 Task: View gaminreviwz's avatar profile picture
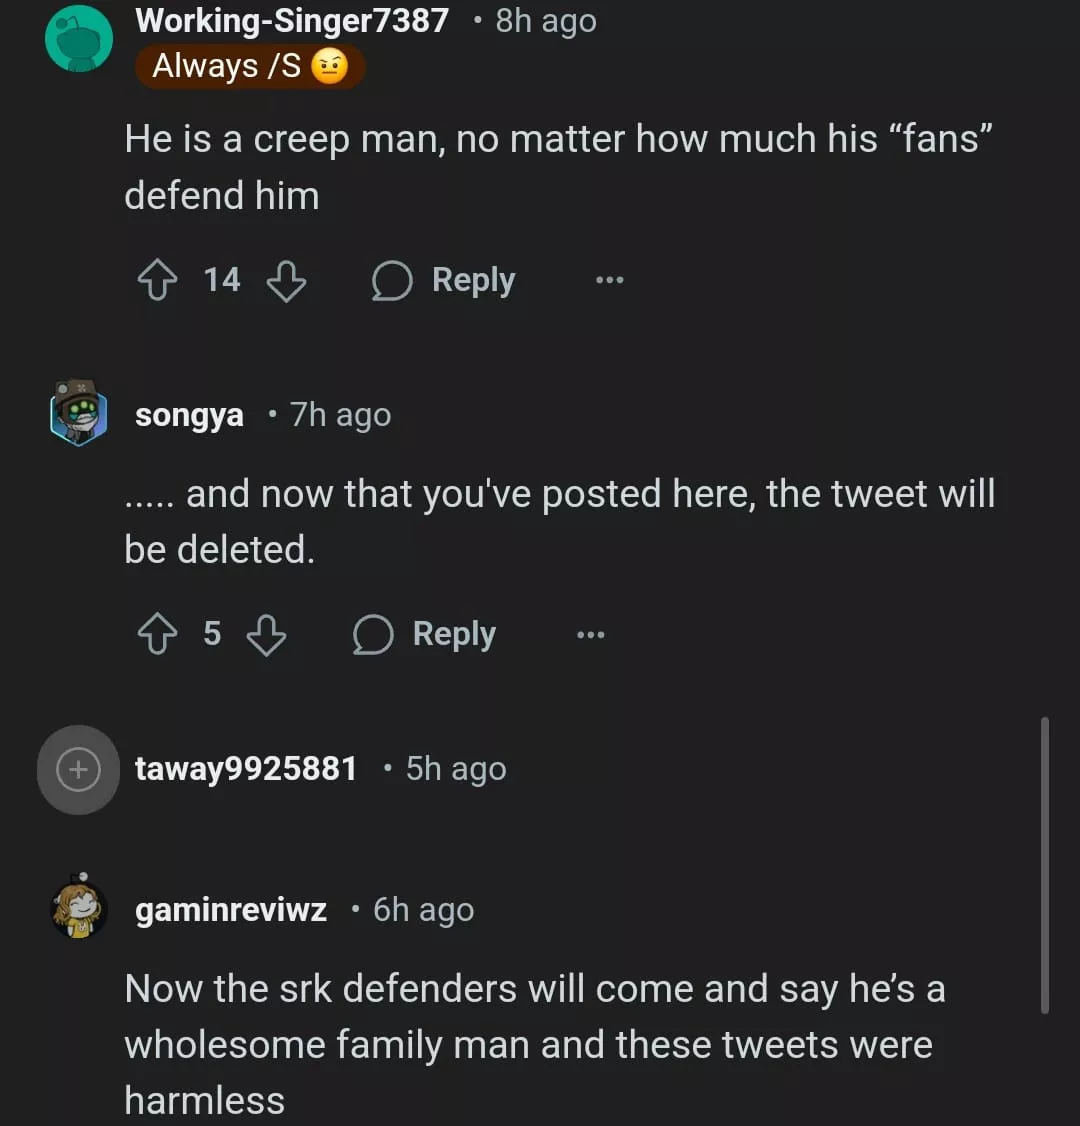coord(79,909)
